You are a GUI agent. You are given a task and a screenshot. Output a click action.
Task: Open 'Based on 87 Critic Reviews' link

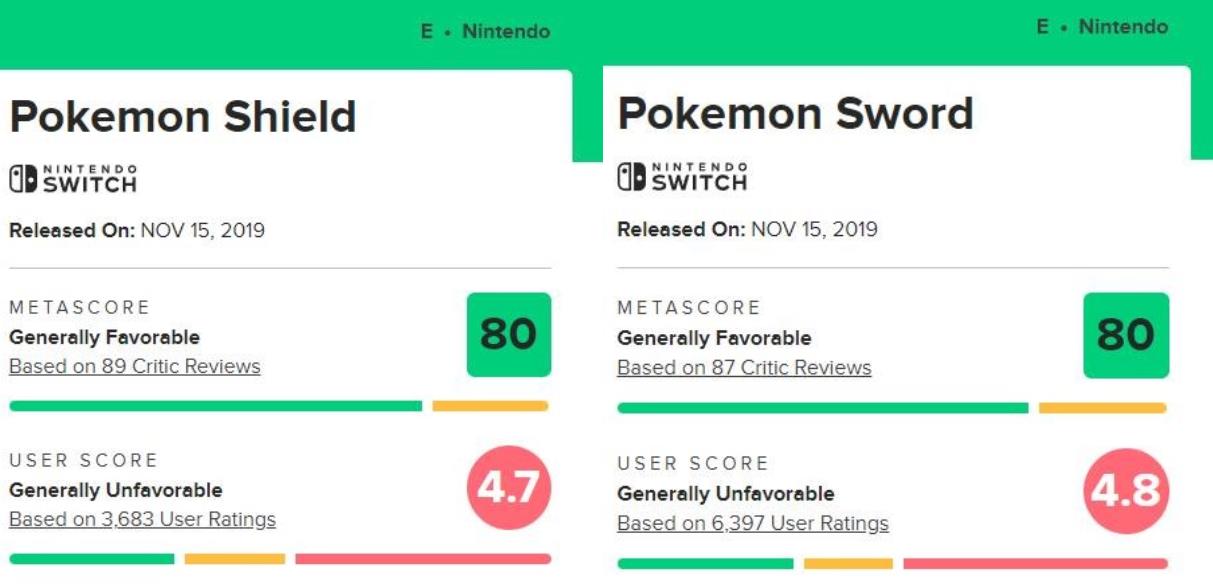click(x=744, y=368)
